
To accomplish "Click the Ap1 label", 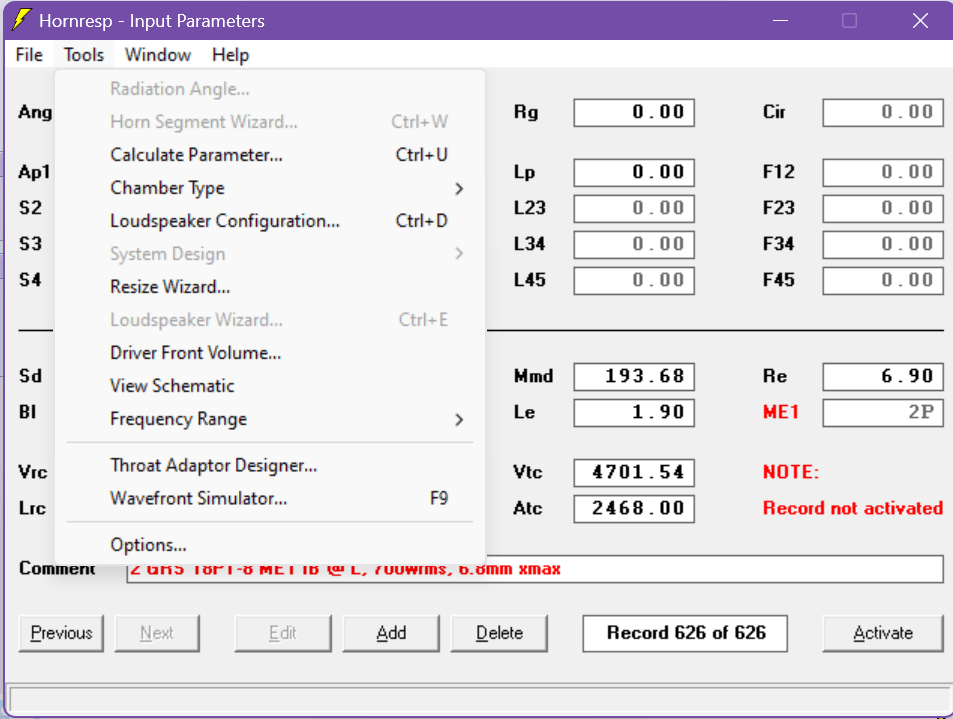I will pos(34,173).
